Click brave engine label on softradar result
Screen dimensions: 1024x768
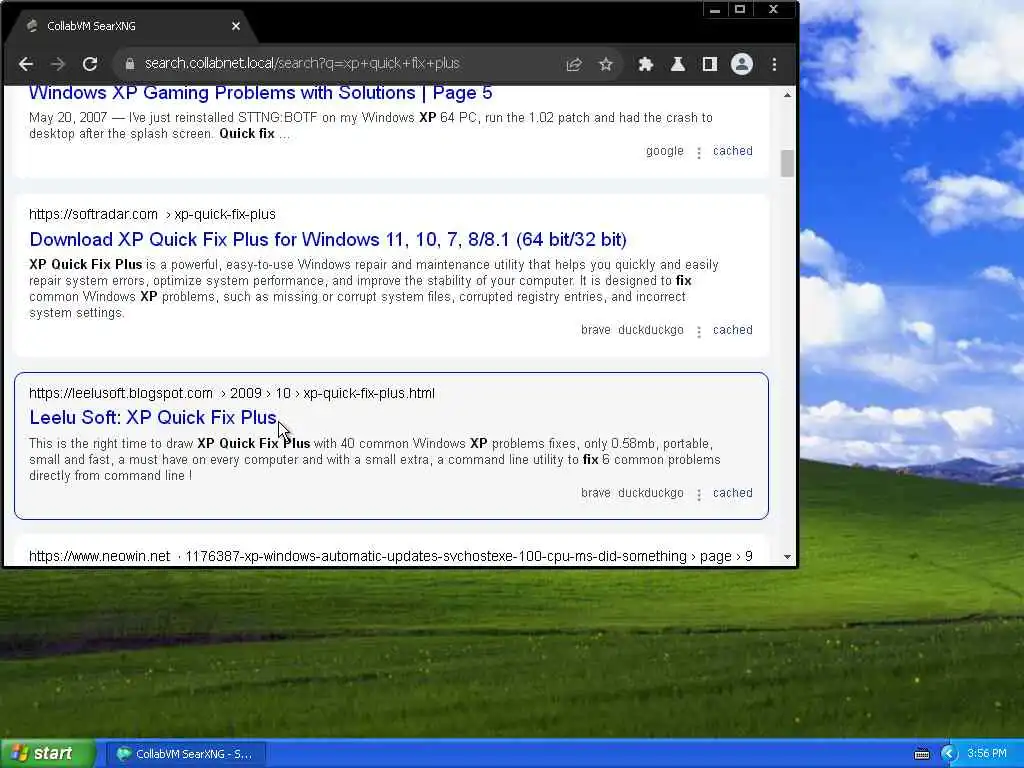coord(596,330)
